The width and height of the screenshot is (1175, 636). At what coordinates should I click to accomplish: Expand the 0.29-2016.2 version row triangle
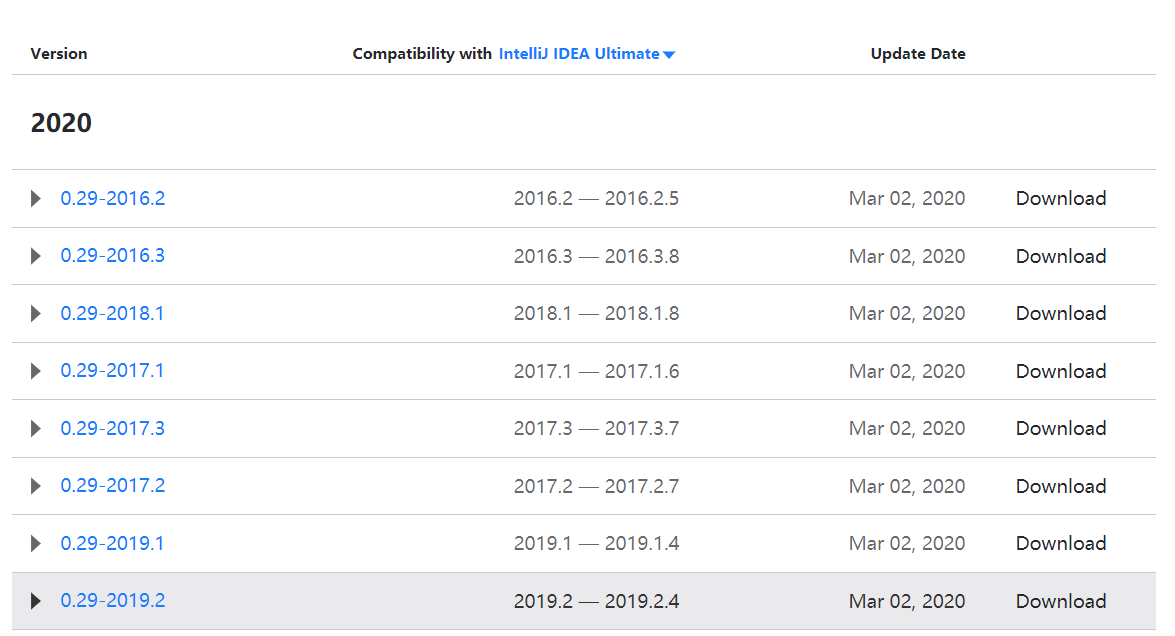[36, 199]
